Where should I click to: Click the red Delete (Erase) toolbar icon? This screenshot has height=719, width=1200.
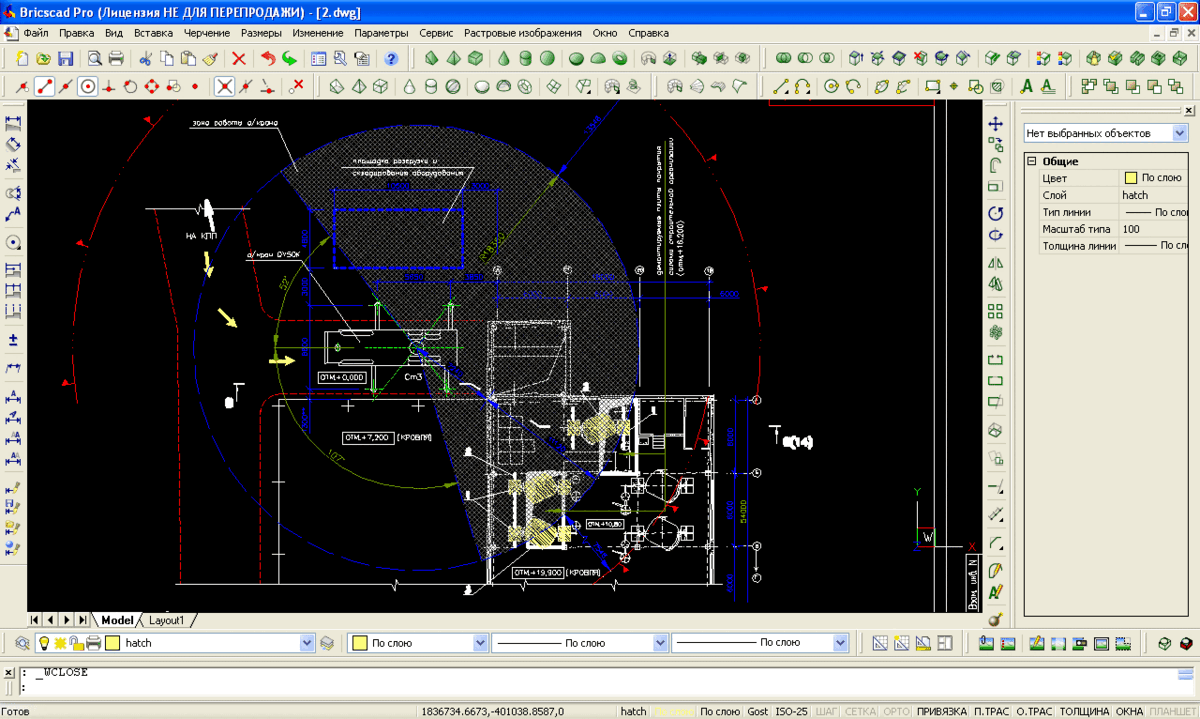tap(239, 58)
